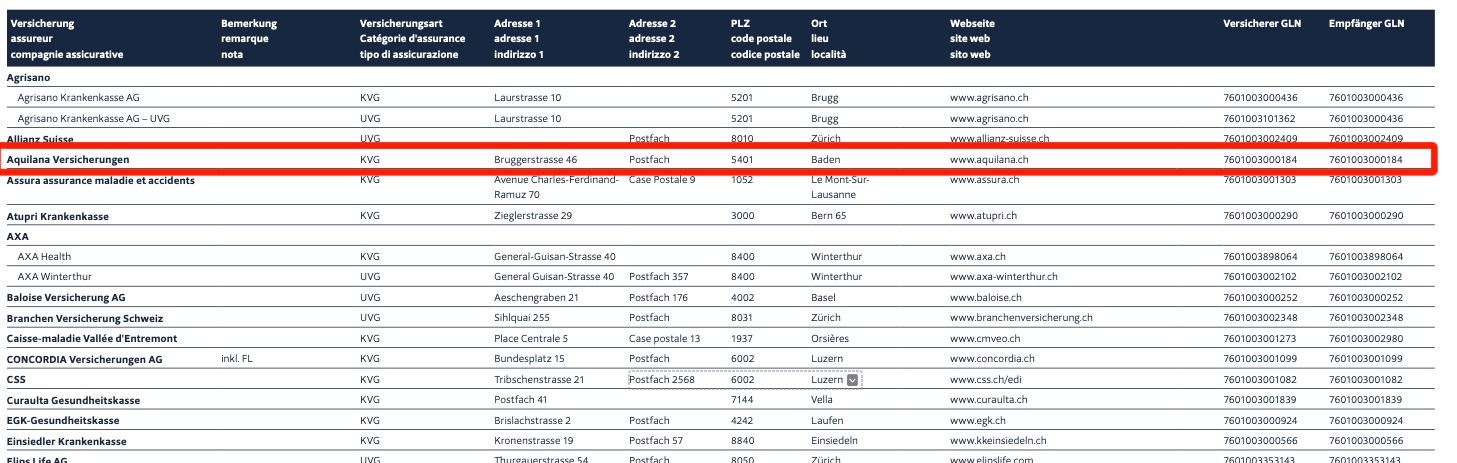Select Agrisano Krankenkasse AG – UVG row name
The width and height of the screenshot is (1457, 463).
(x=94, y=118)
